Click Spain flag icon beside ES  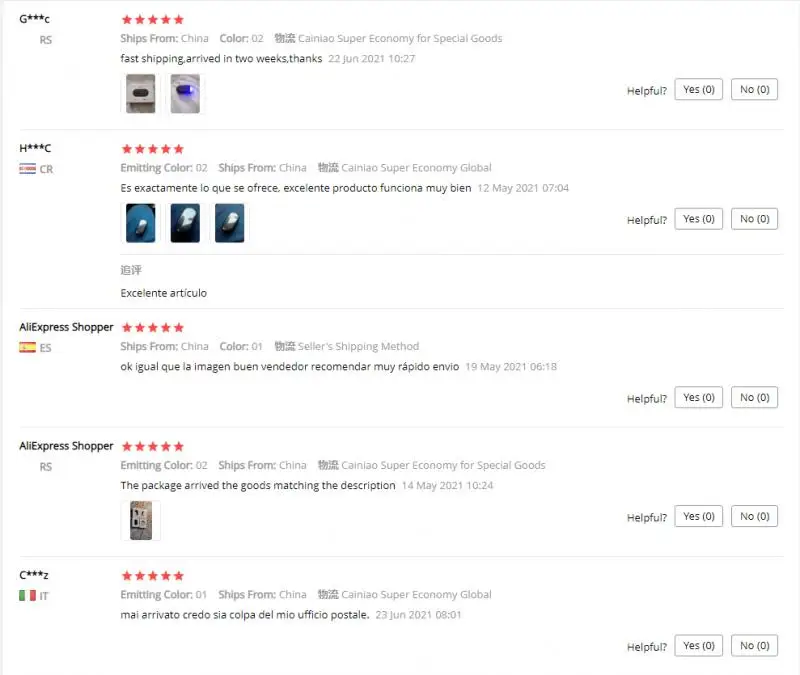click(x=28, y=347)
